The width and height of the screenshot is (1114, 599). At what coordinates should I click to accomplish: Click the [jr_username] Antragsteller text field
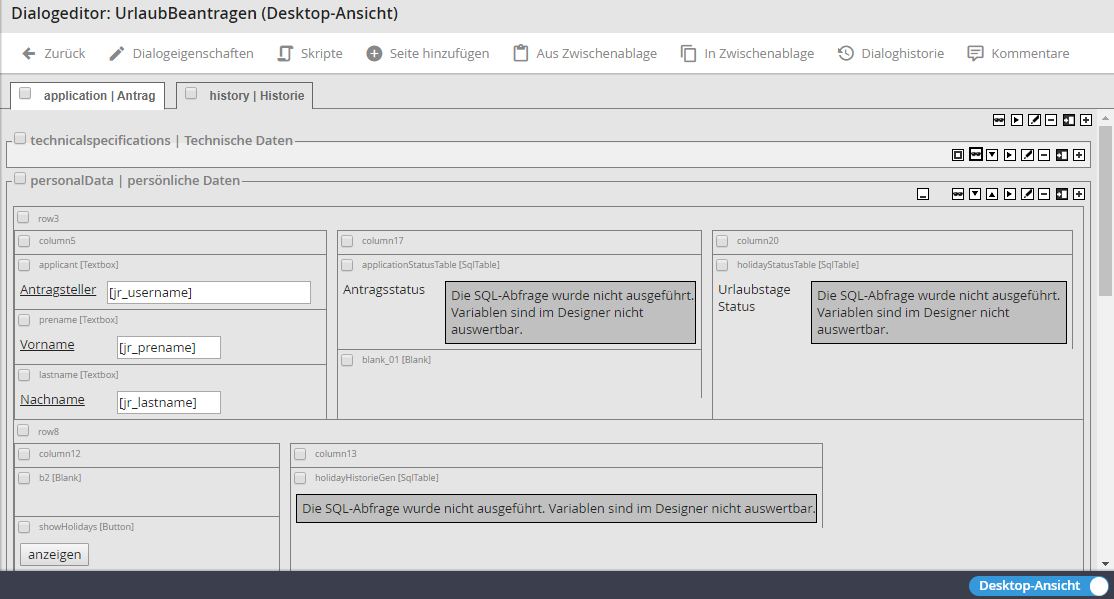click(207, 292)
